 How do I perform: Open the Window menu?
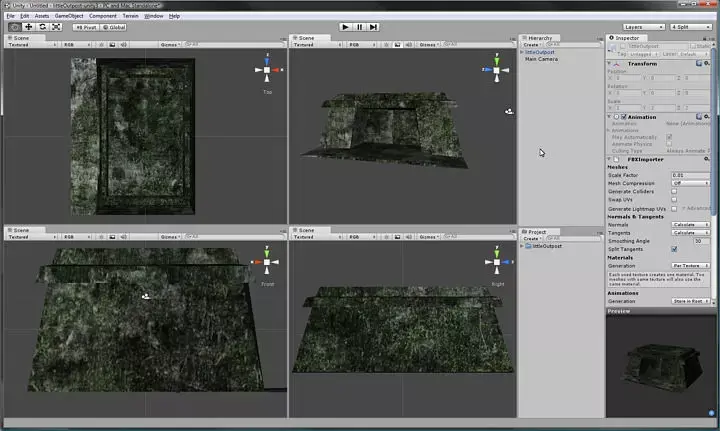pyautogui.click(x=153, y=16)
